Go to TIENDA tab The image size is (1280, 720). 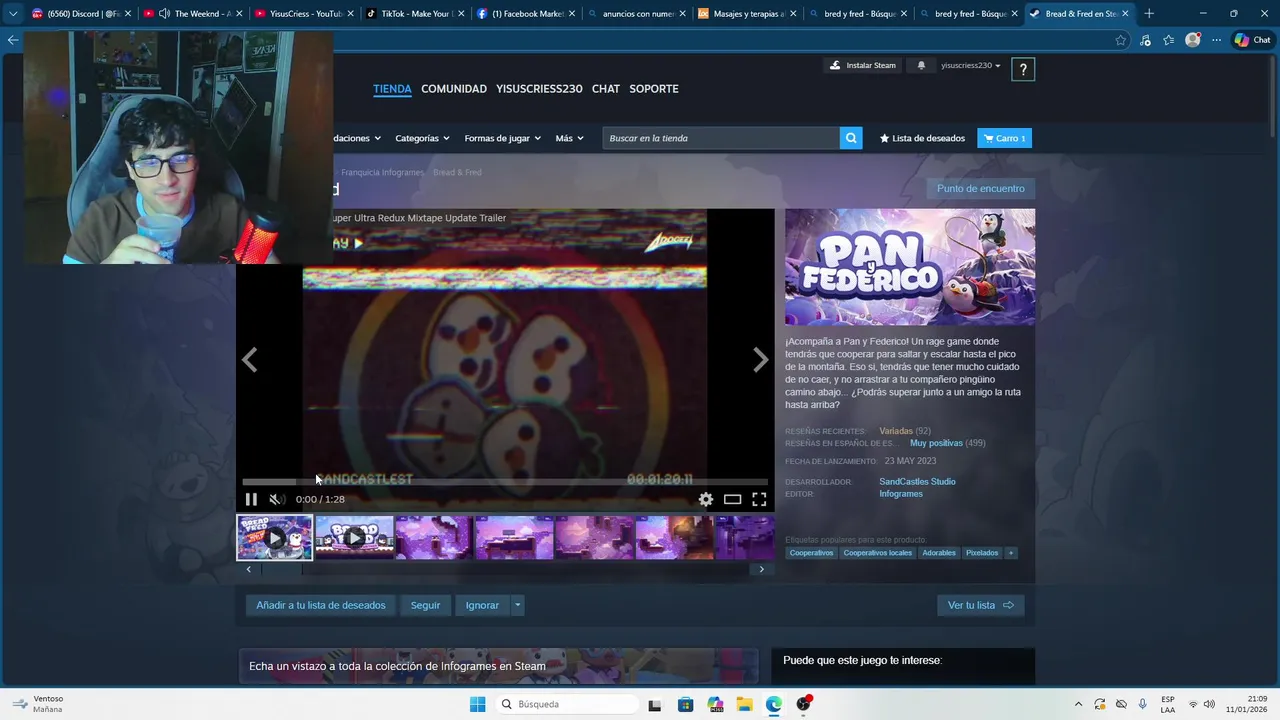392,89
